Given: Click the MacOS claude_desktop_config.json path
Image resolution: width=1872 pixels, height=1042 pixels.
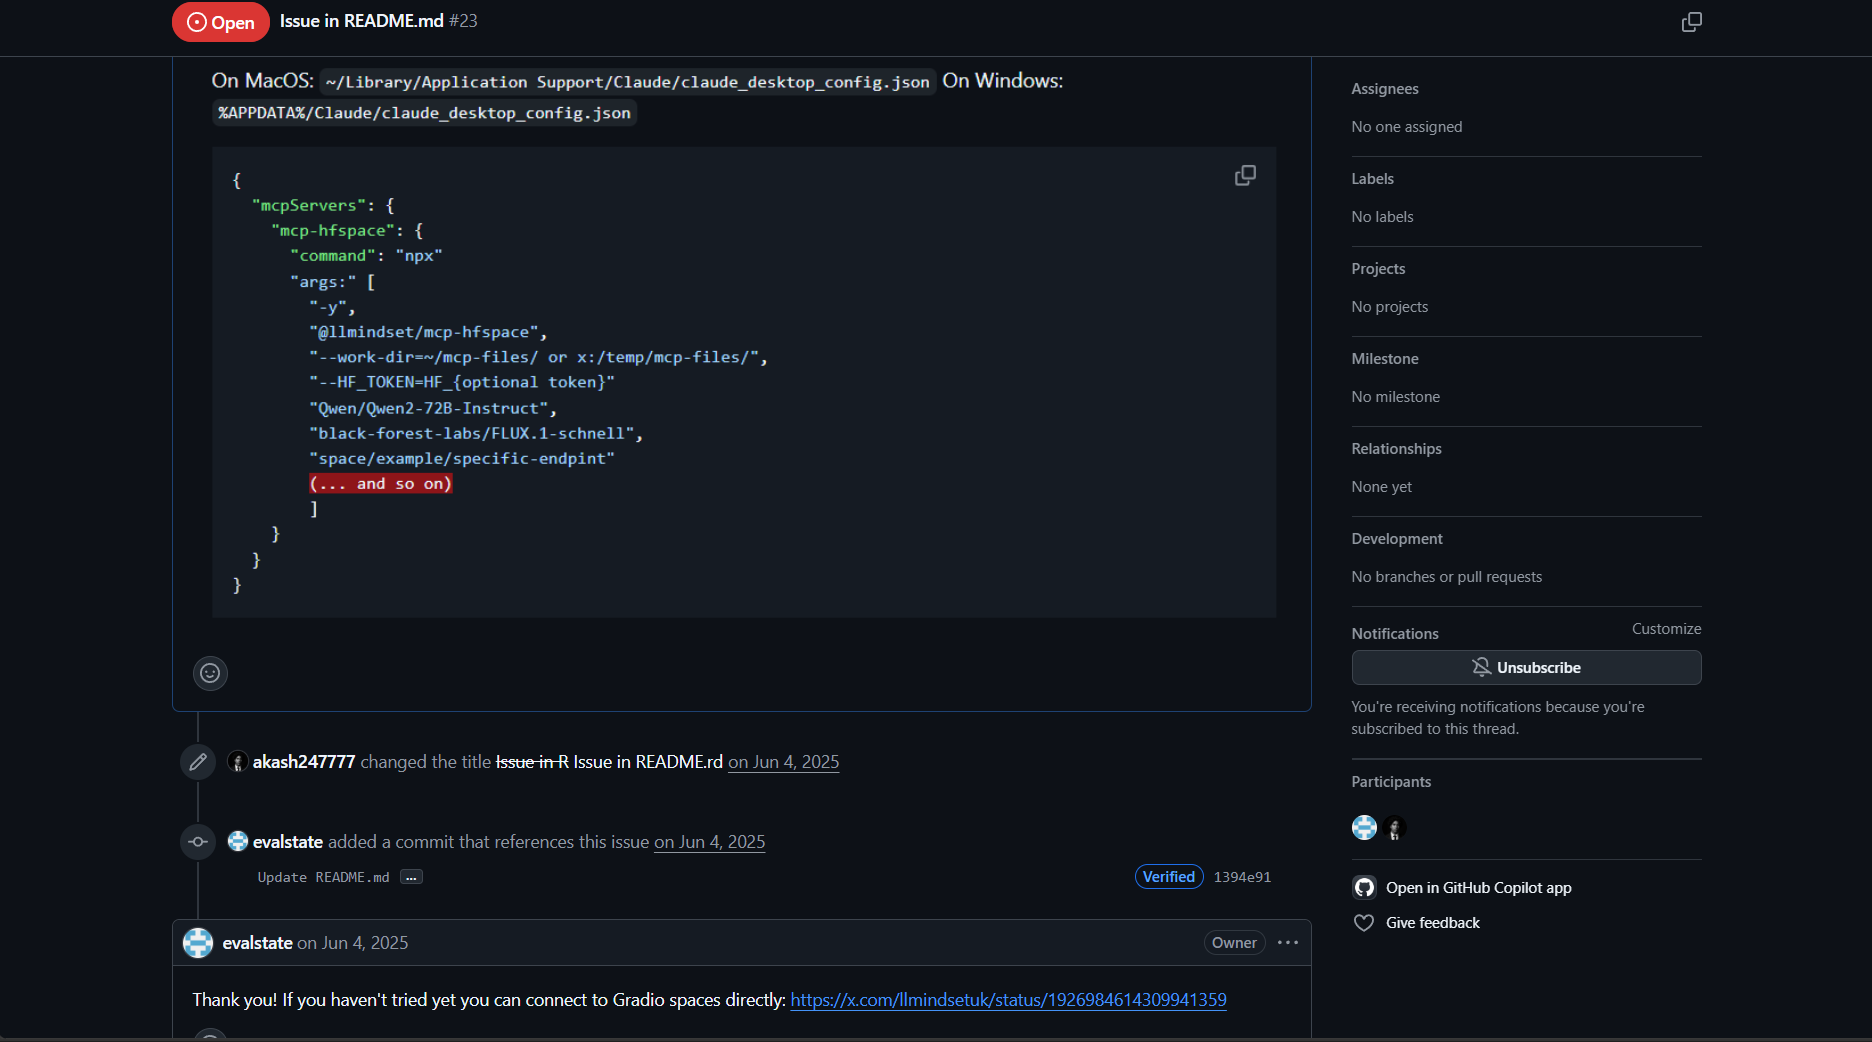Looking at the screenshot, I should click(627, 82).
